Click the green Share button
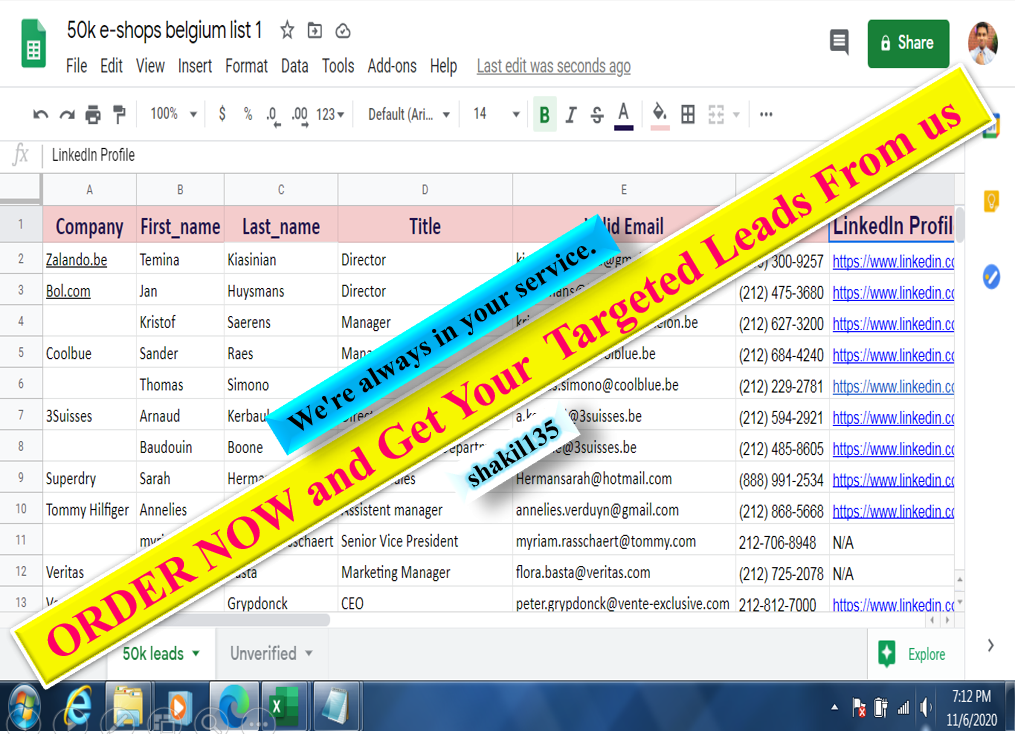This screenshot has height=734, width=1023. click(908, 43)
